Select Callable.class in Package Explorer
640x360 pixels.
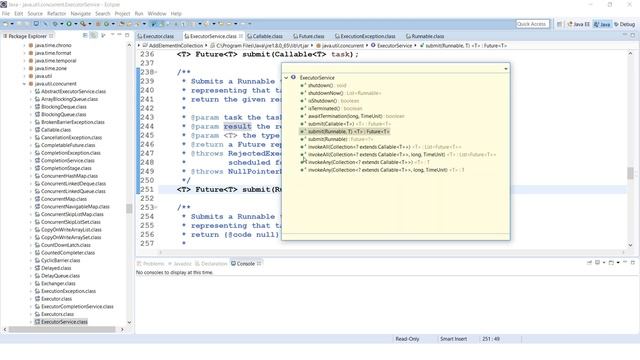coord(56,130)
